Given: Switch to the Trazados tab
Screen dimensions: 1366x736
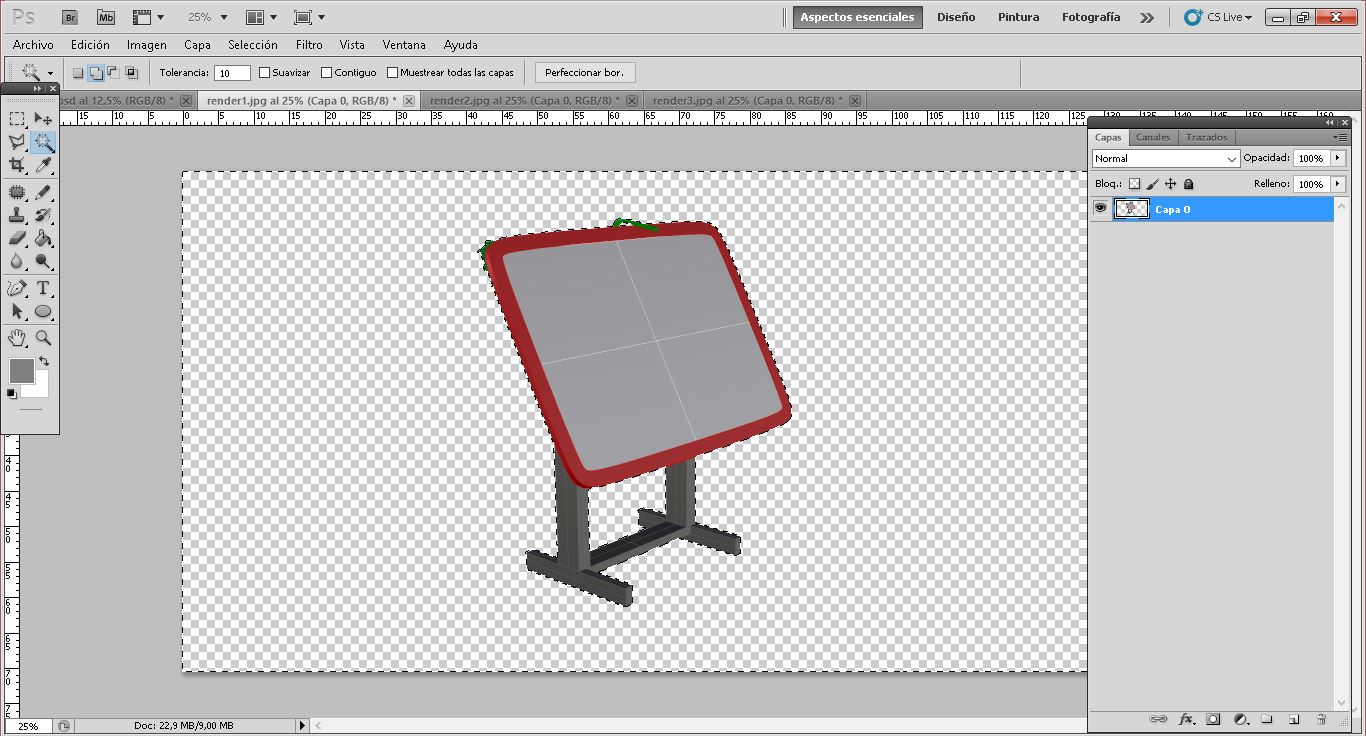Looking at the screenshot, I should [x=1206, y=137].
